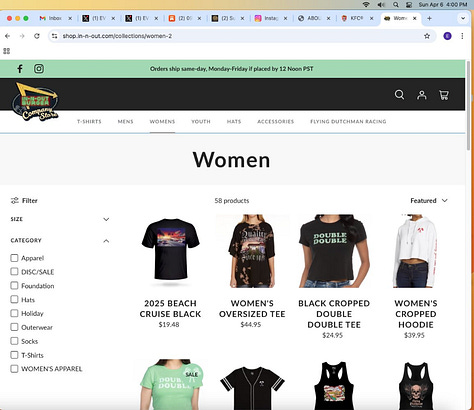View the white cropped hoodie product image

coord(415,251)
